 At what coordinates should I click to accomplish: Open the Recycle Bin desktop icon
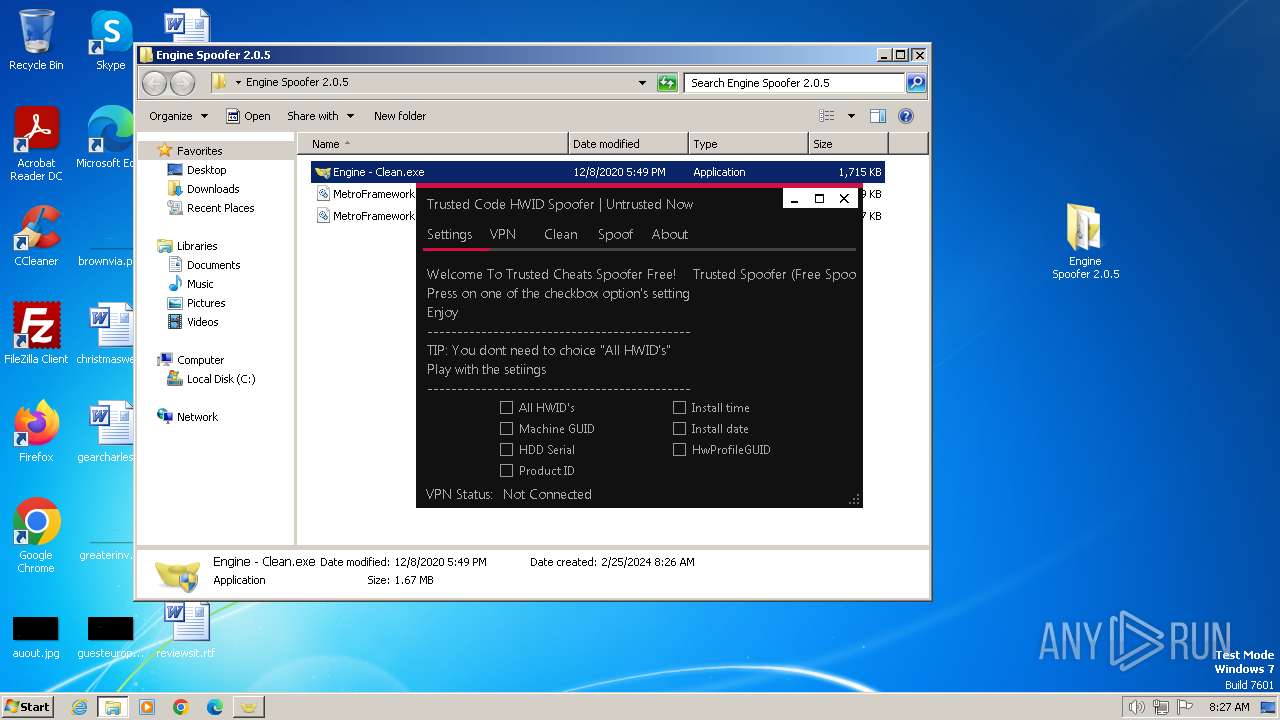click(x=36, y=40)
